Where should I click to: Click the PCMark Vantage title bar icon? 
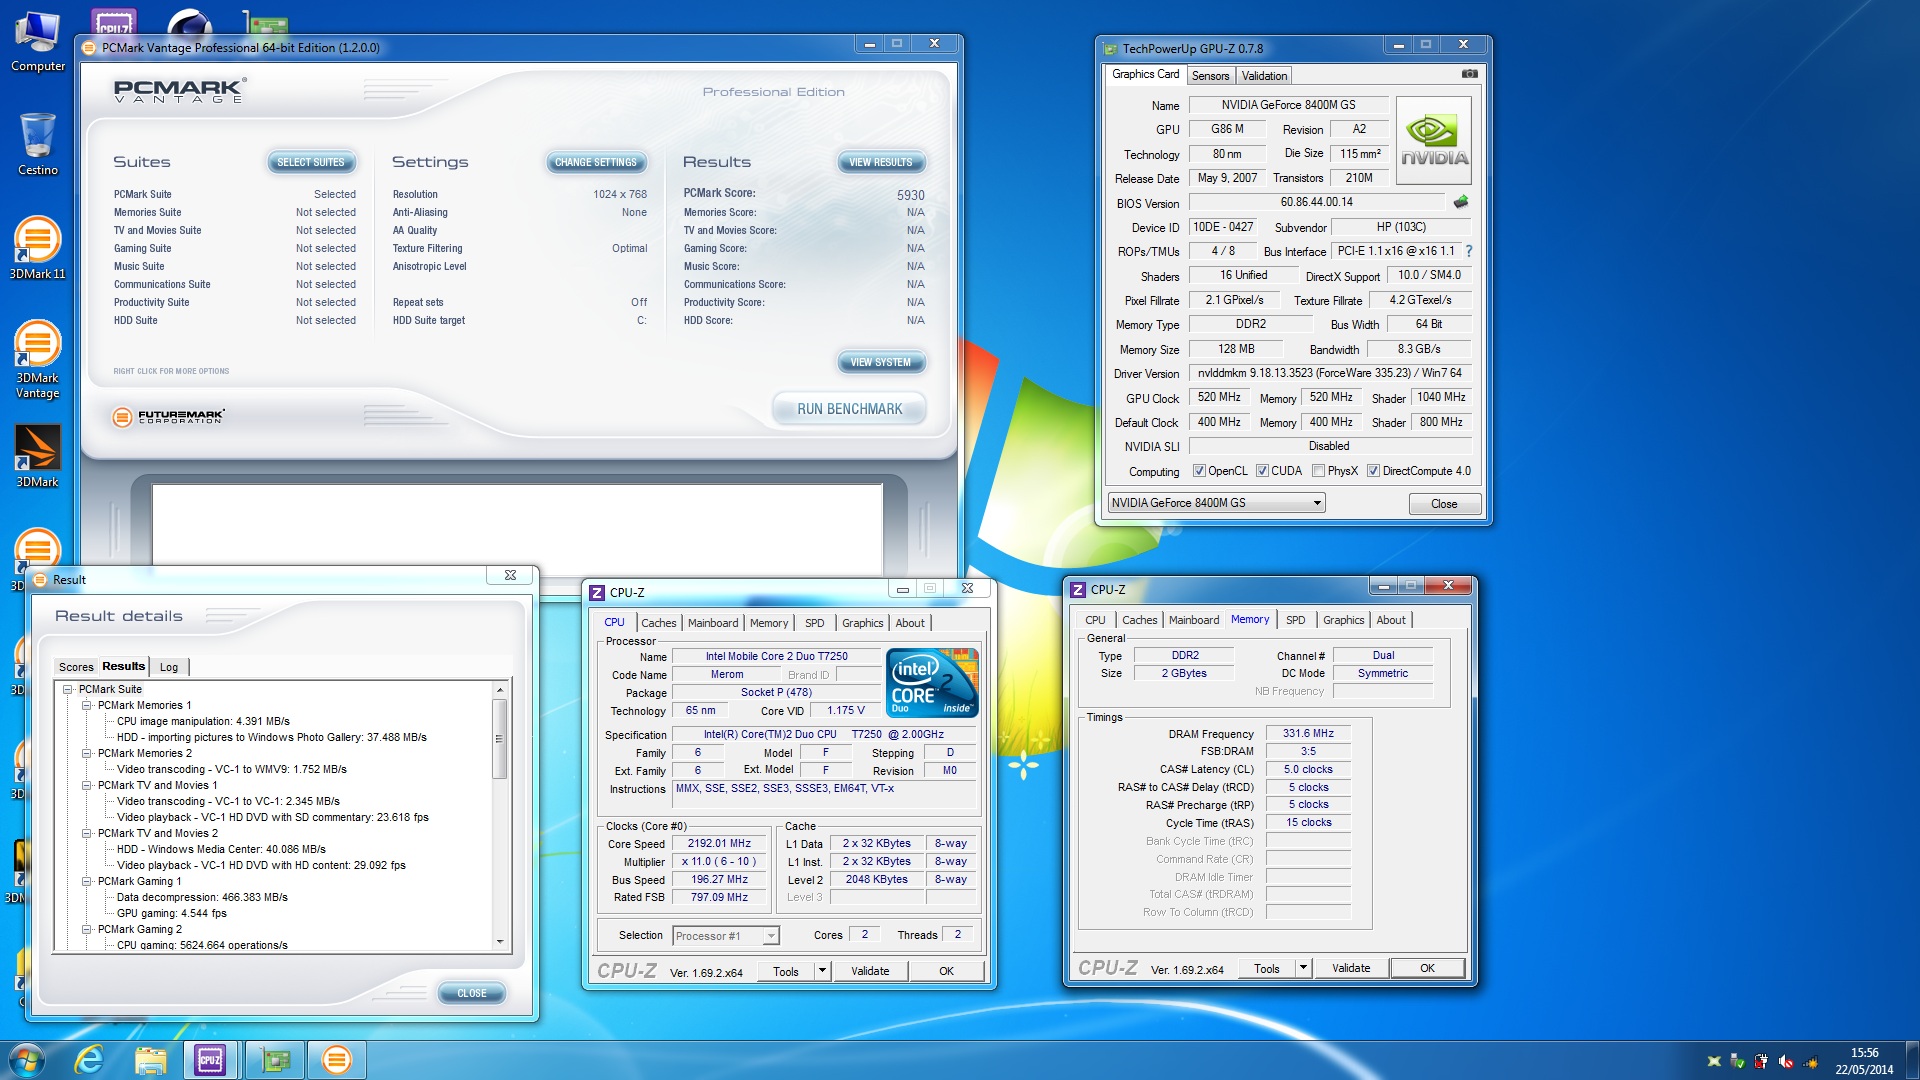coord(89,47)
